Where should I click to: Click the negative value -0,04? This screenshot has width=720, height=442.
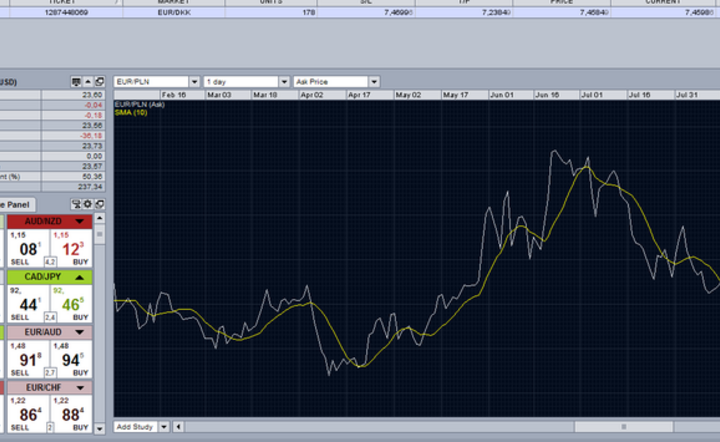[x=73, y=105]
